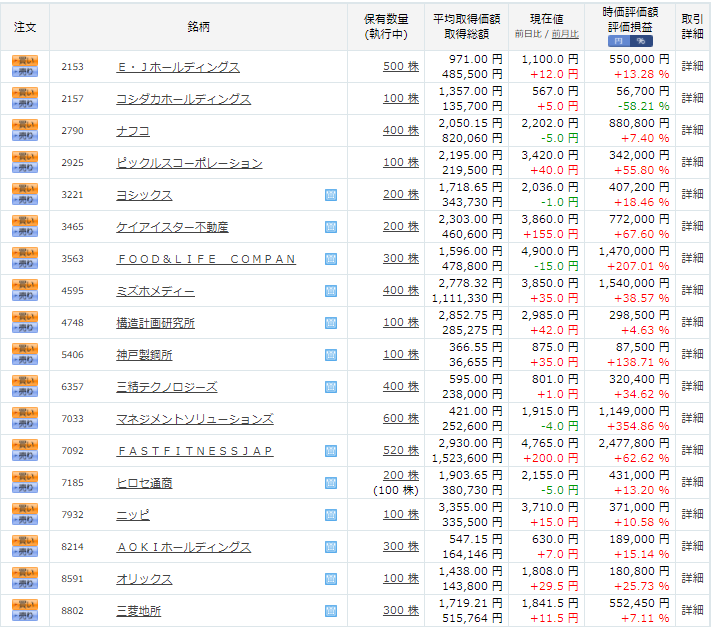Click the 注文 column header

[25, 27]
